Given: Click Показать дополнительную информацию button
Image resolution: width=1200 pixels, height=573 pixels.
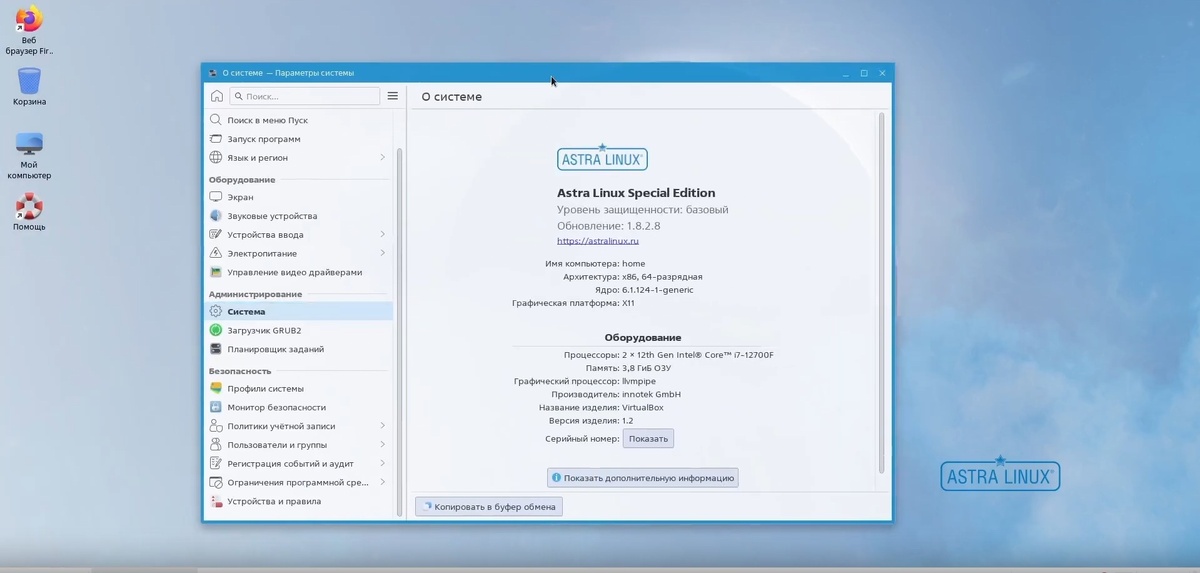Looking at the screenshot, I should click(x=642, y=478).
